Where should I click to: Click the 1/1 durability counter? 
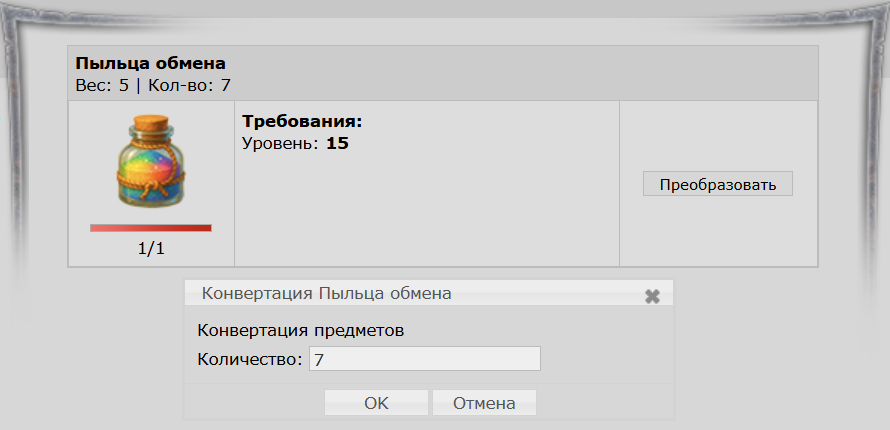pyautogui.click(x=151, y=250)
